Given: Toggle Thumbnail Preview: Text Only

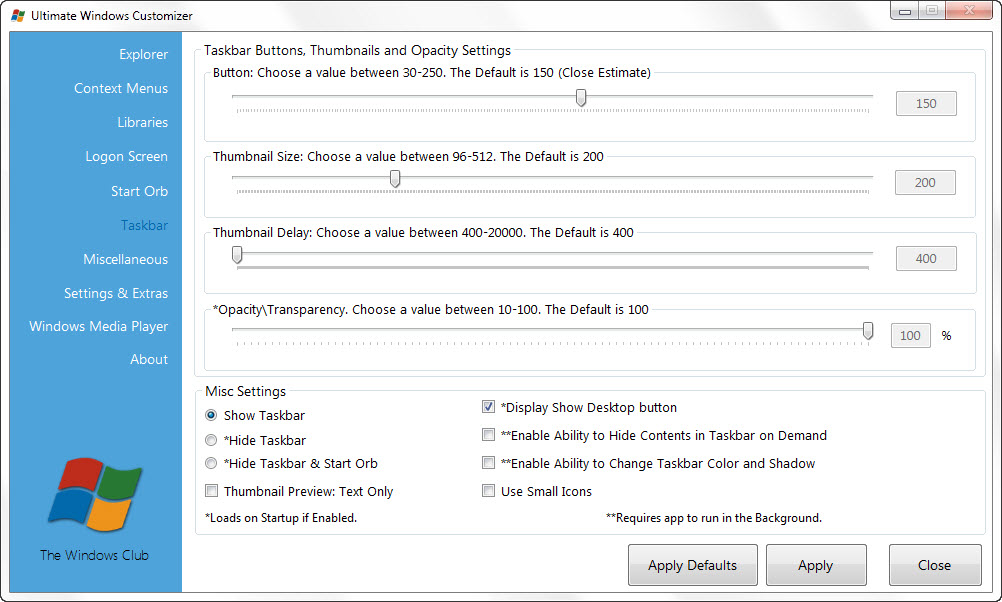Looking at the screenshot, I should point(211,490).
